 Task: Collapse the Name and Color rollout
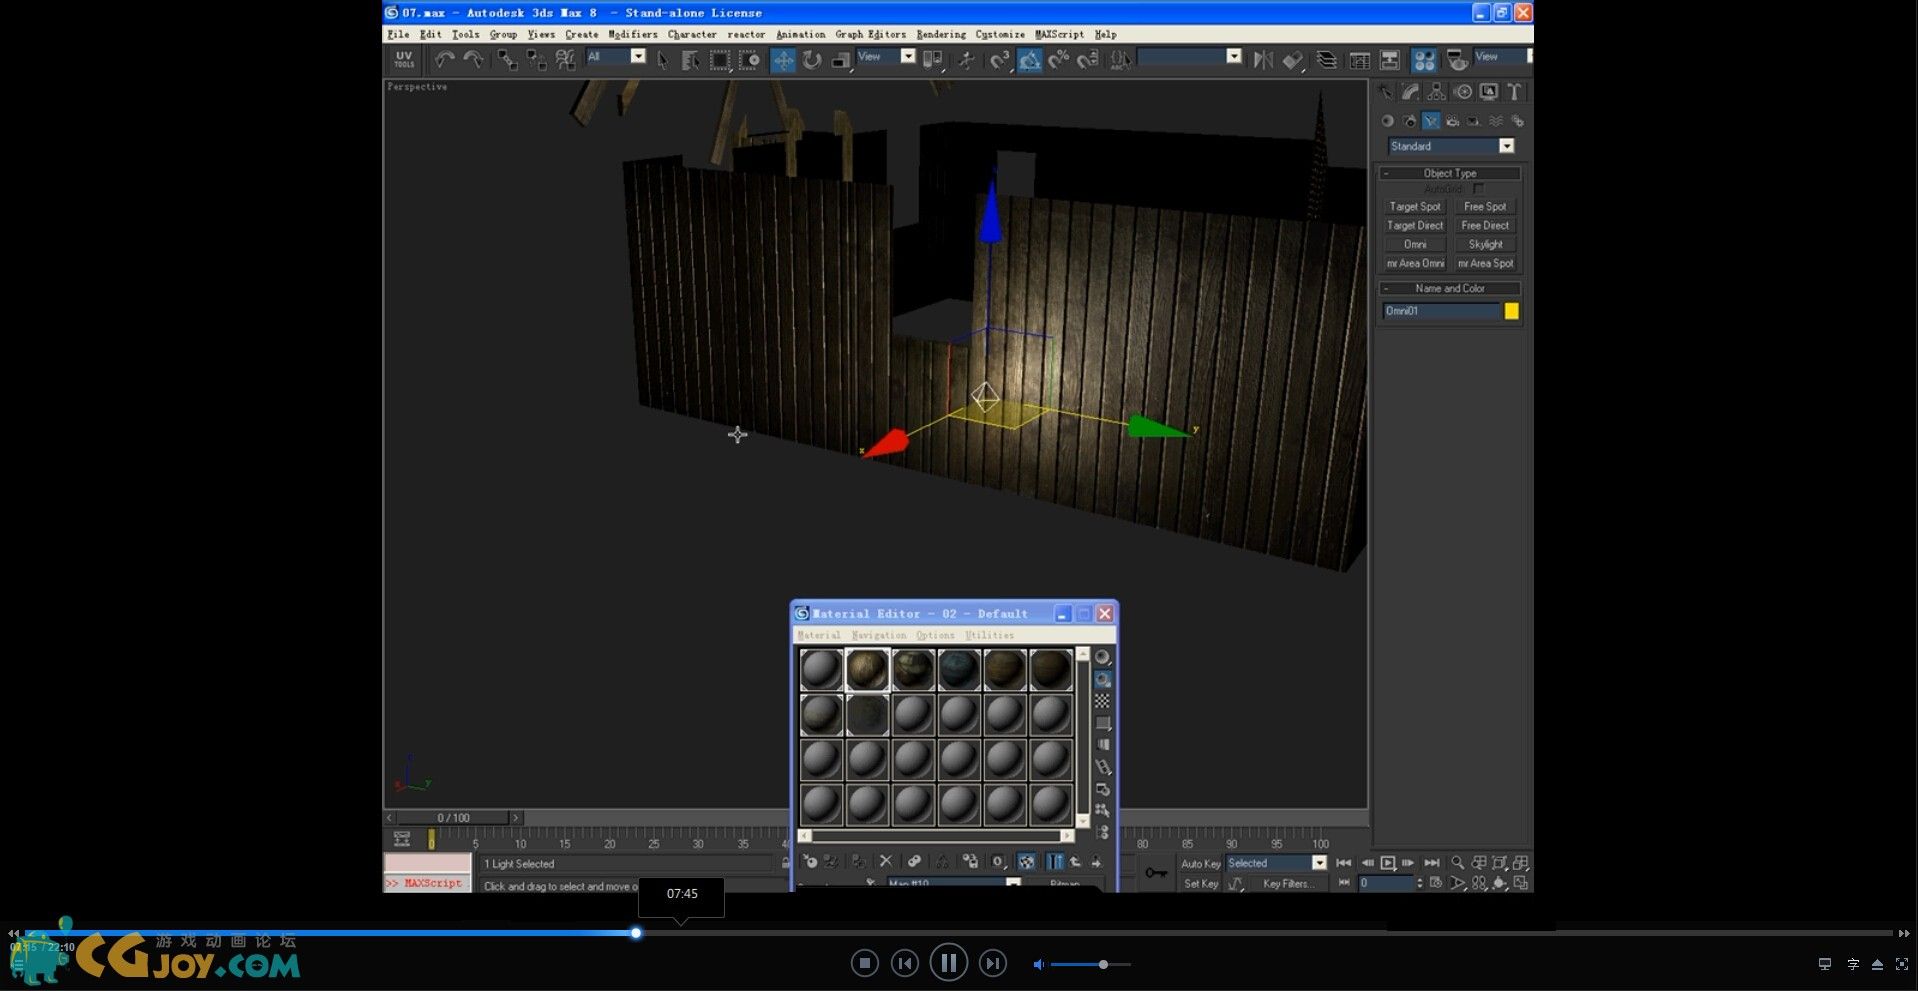1450,288
